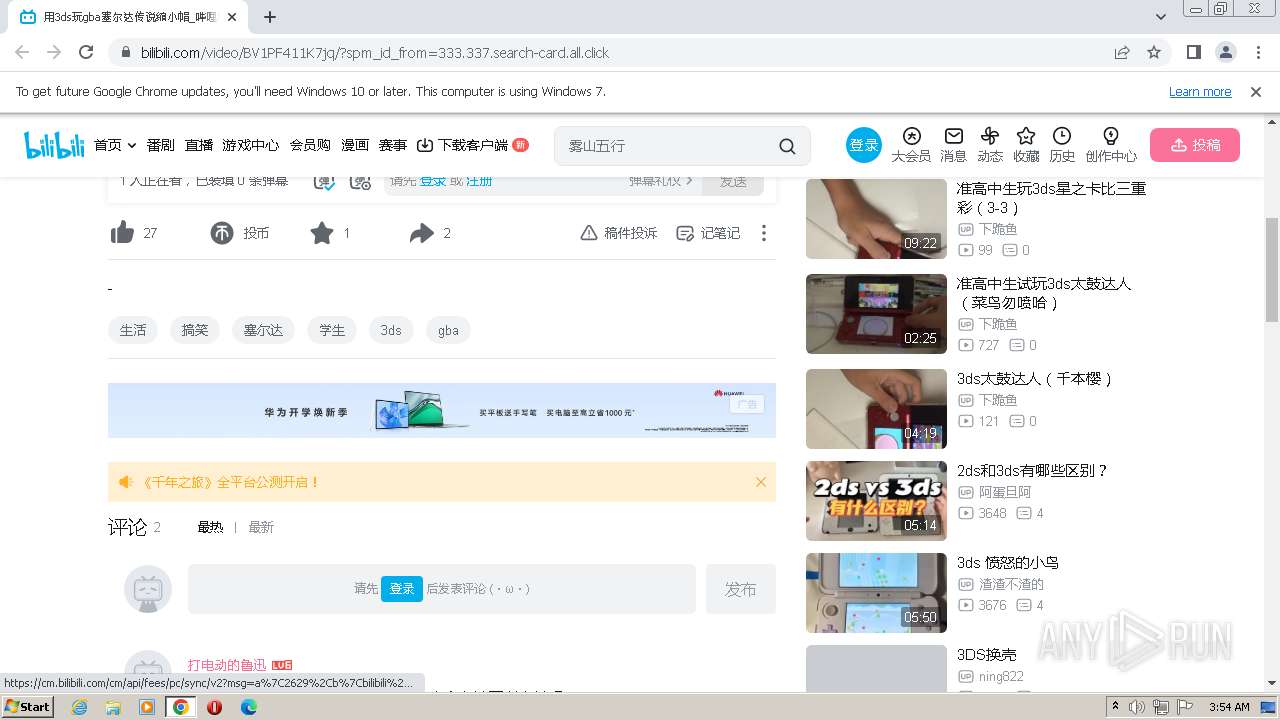Screen dimensions: 1280x720
Task: Open uploader 渣渣不渣的 link
Action: [x=1011, y=584]
